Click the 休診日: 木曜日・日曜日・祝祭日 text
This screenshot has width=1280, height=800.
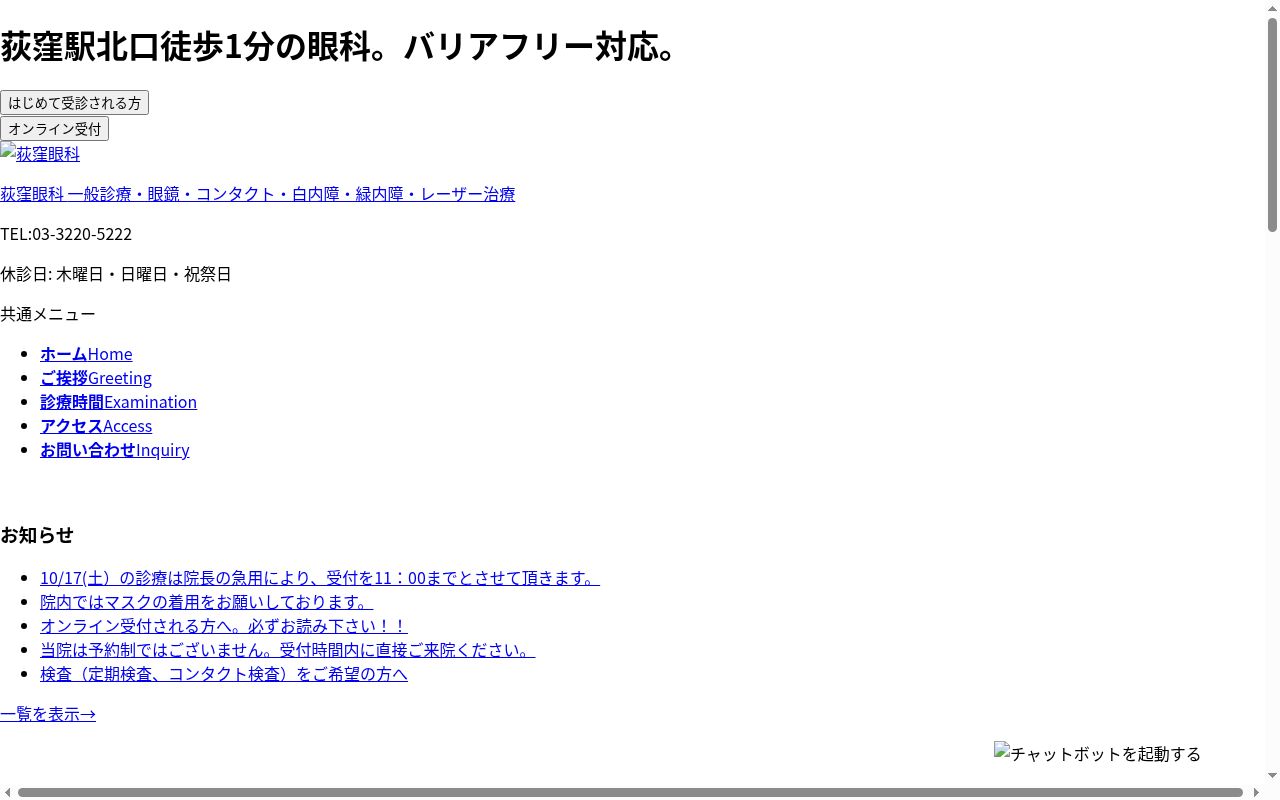pyautogui.click(x=116, y=274)
